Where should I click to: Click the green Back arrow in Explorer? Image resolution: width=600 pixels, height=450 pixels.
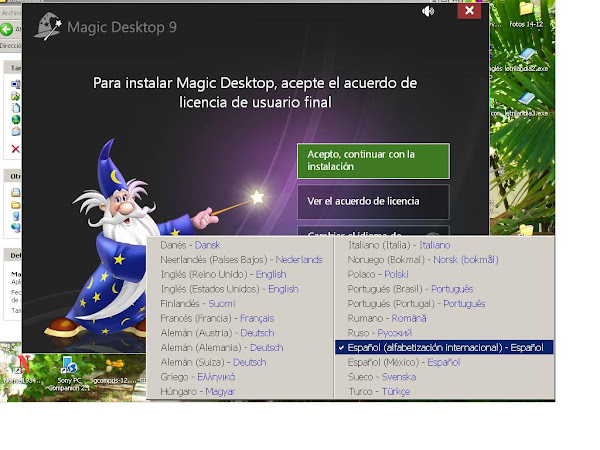(7, 29)
